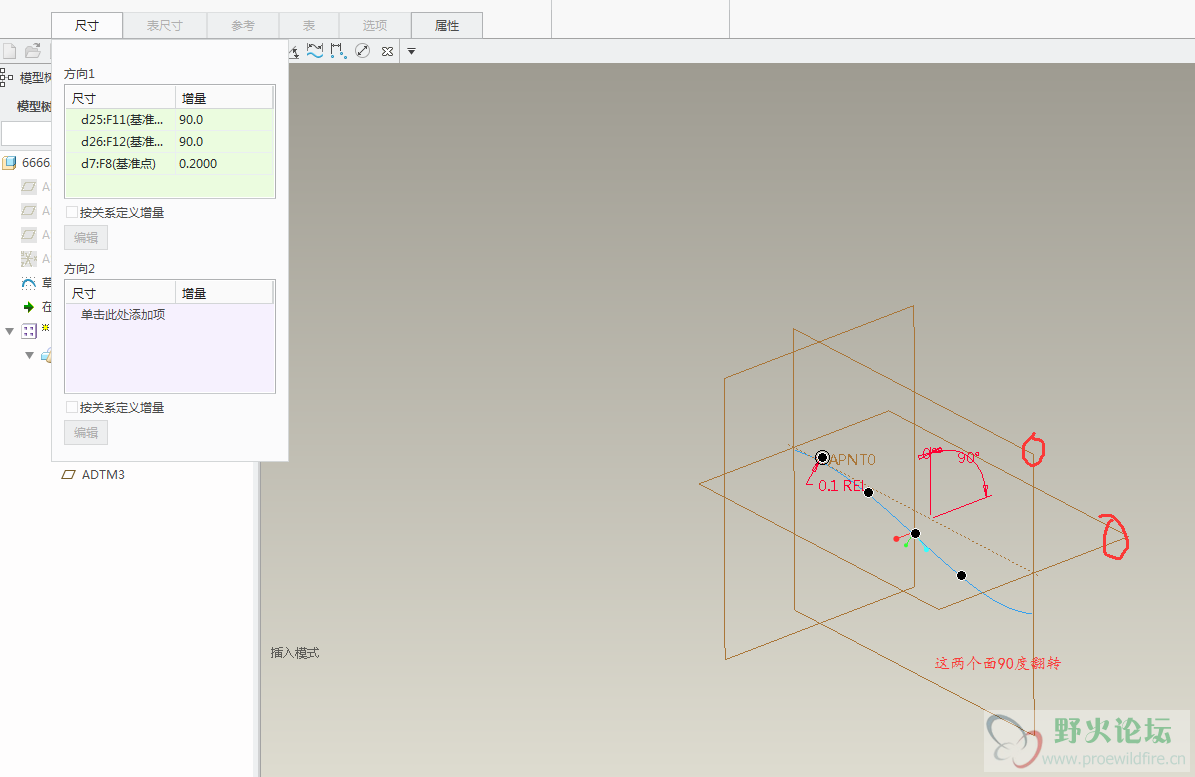The height and width of the screenshot is (777, 1195).
Task: Click 尺寸 column header in 方向2 table
Action: [120, 293]
